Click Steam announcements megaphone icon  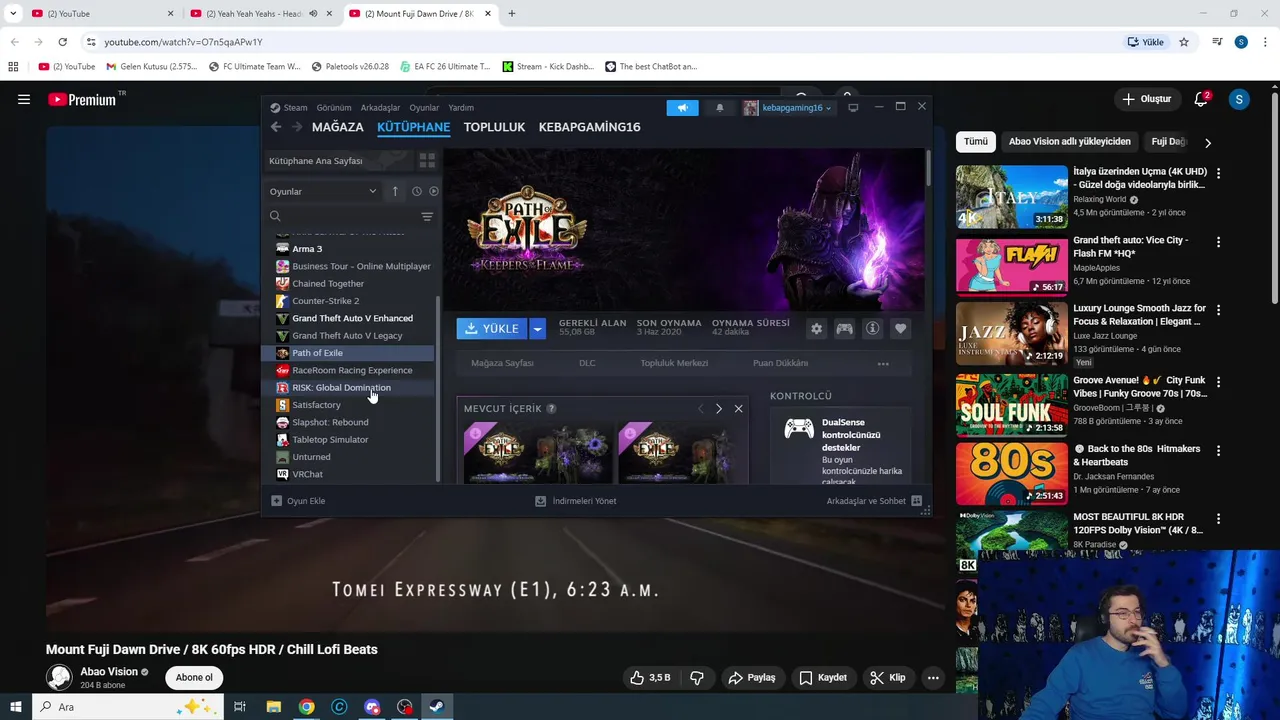pyautogui.click(x=682, y=108)
